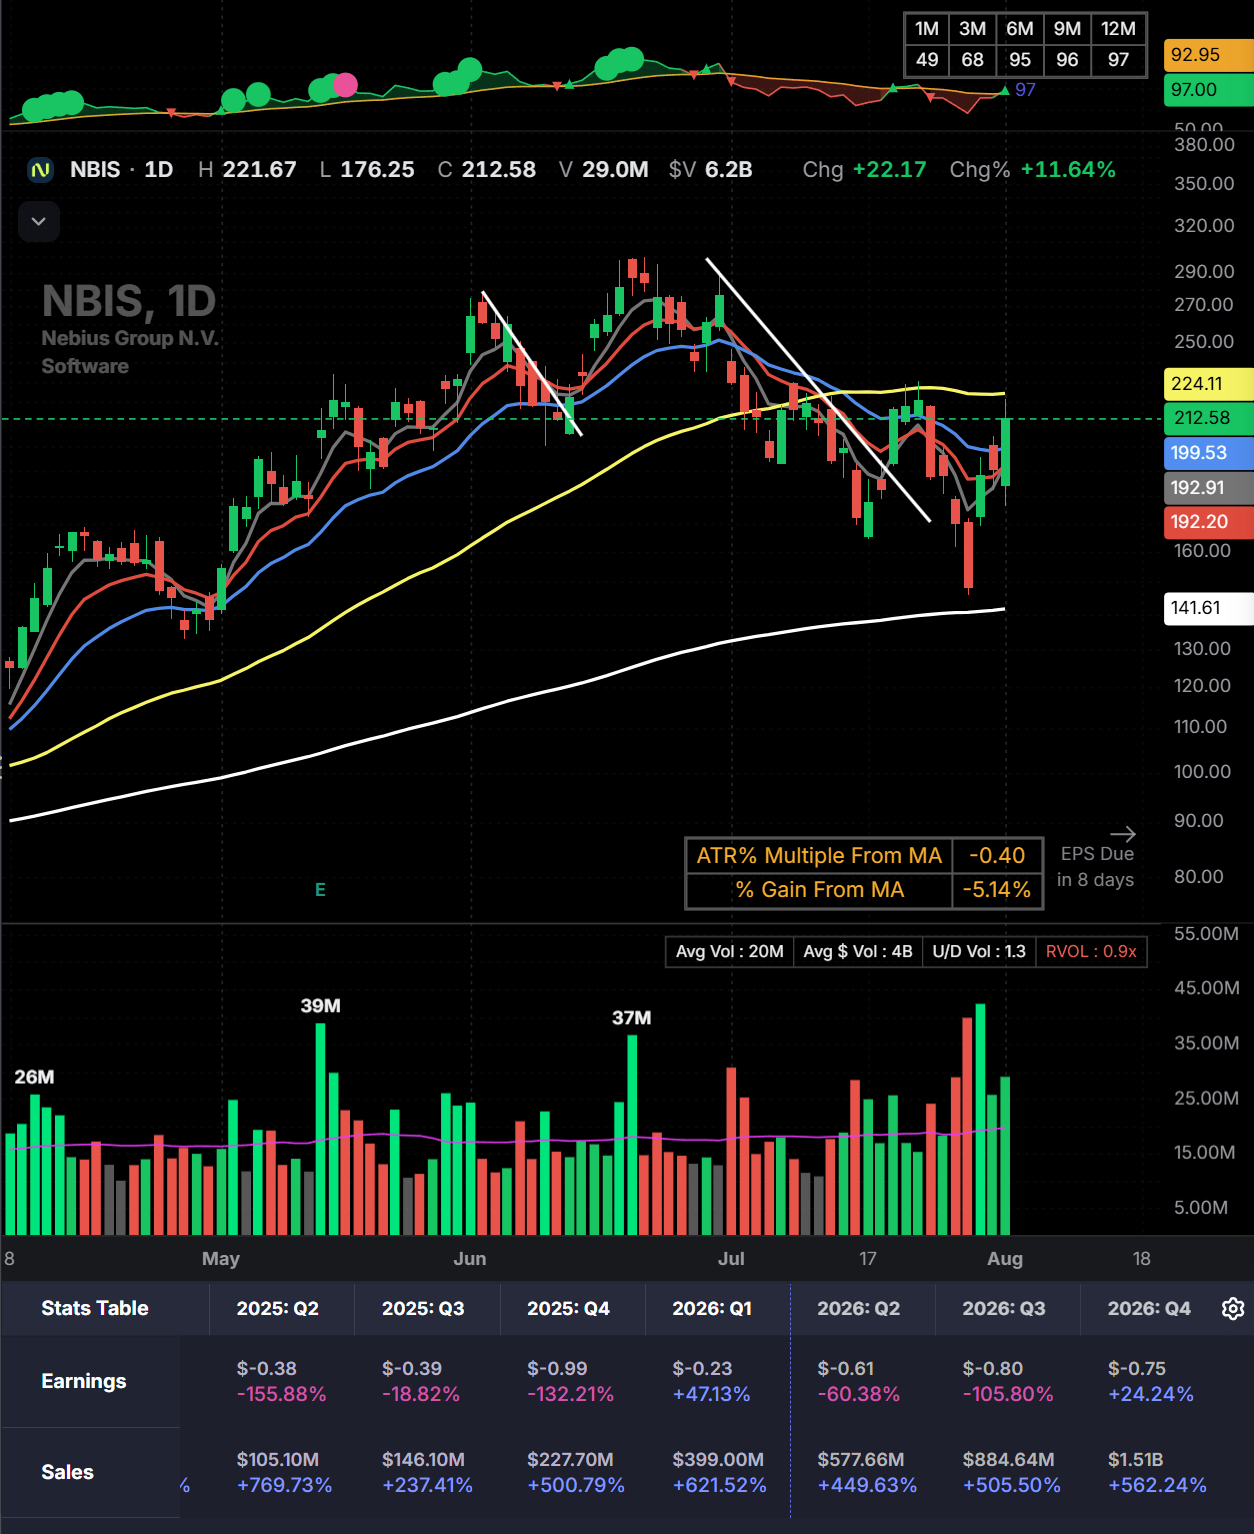Click the Stats Table header

pyautogui.click(x=95, y=1308)
